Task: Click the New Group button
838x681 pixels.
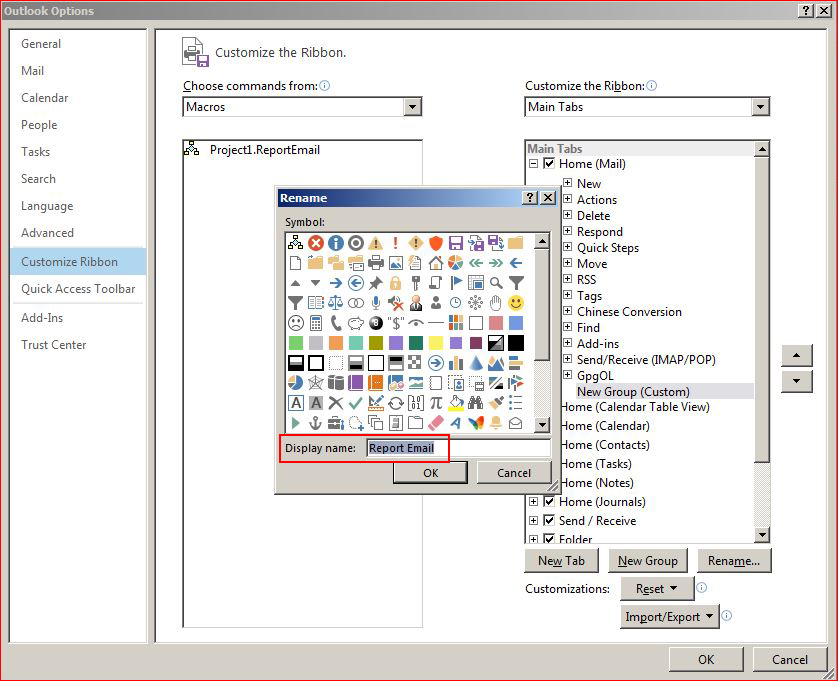Action: point(648,561)
